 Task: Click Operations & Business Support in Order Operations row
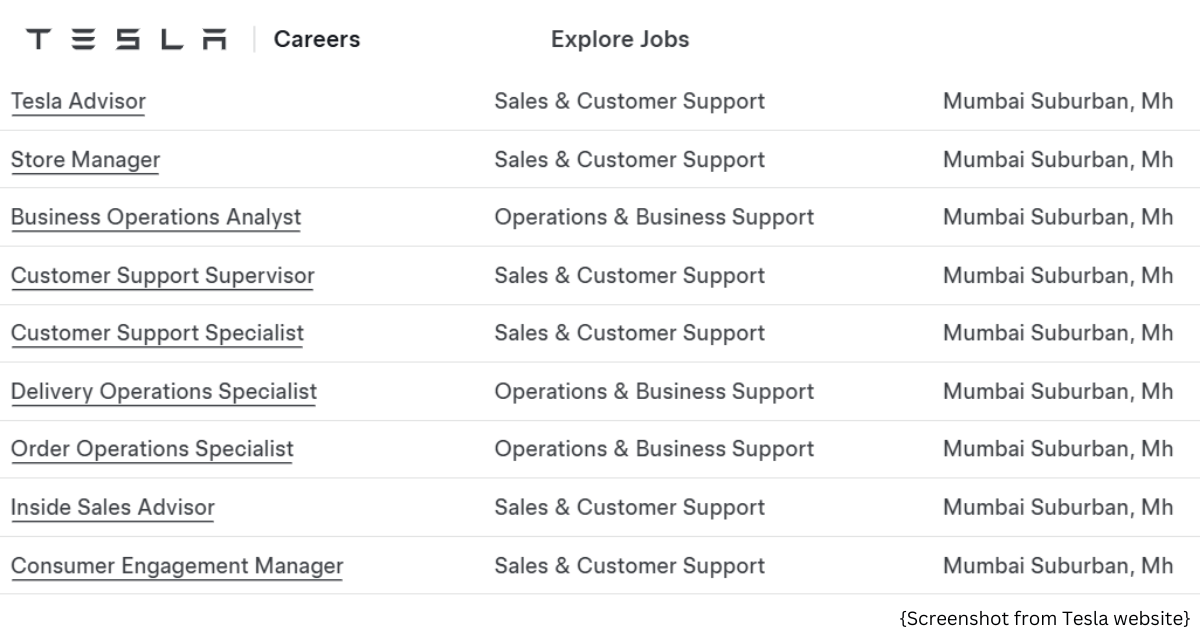point(654,449)
